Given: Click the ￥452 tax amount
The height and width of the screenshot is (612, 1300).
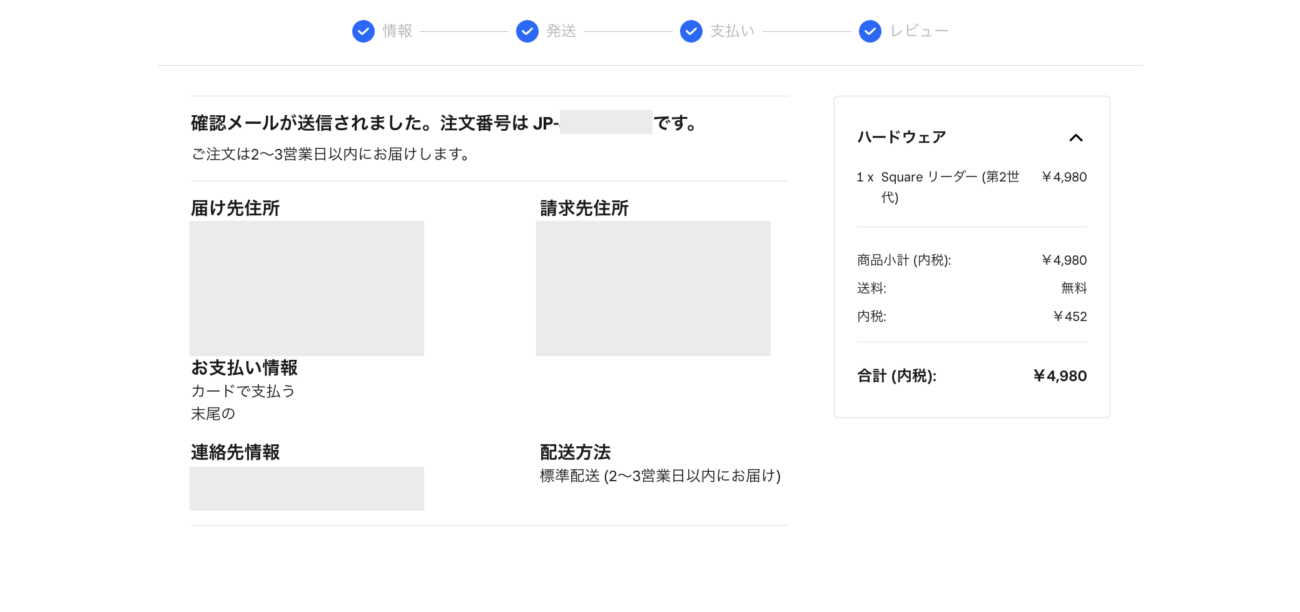Looking at the screenshot, I should coord(1069,316).
